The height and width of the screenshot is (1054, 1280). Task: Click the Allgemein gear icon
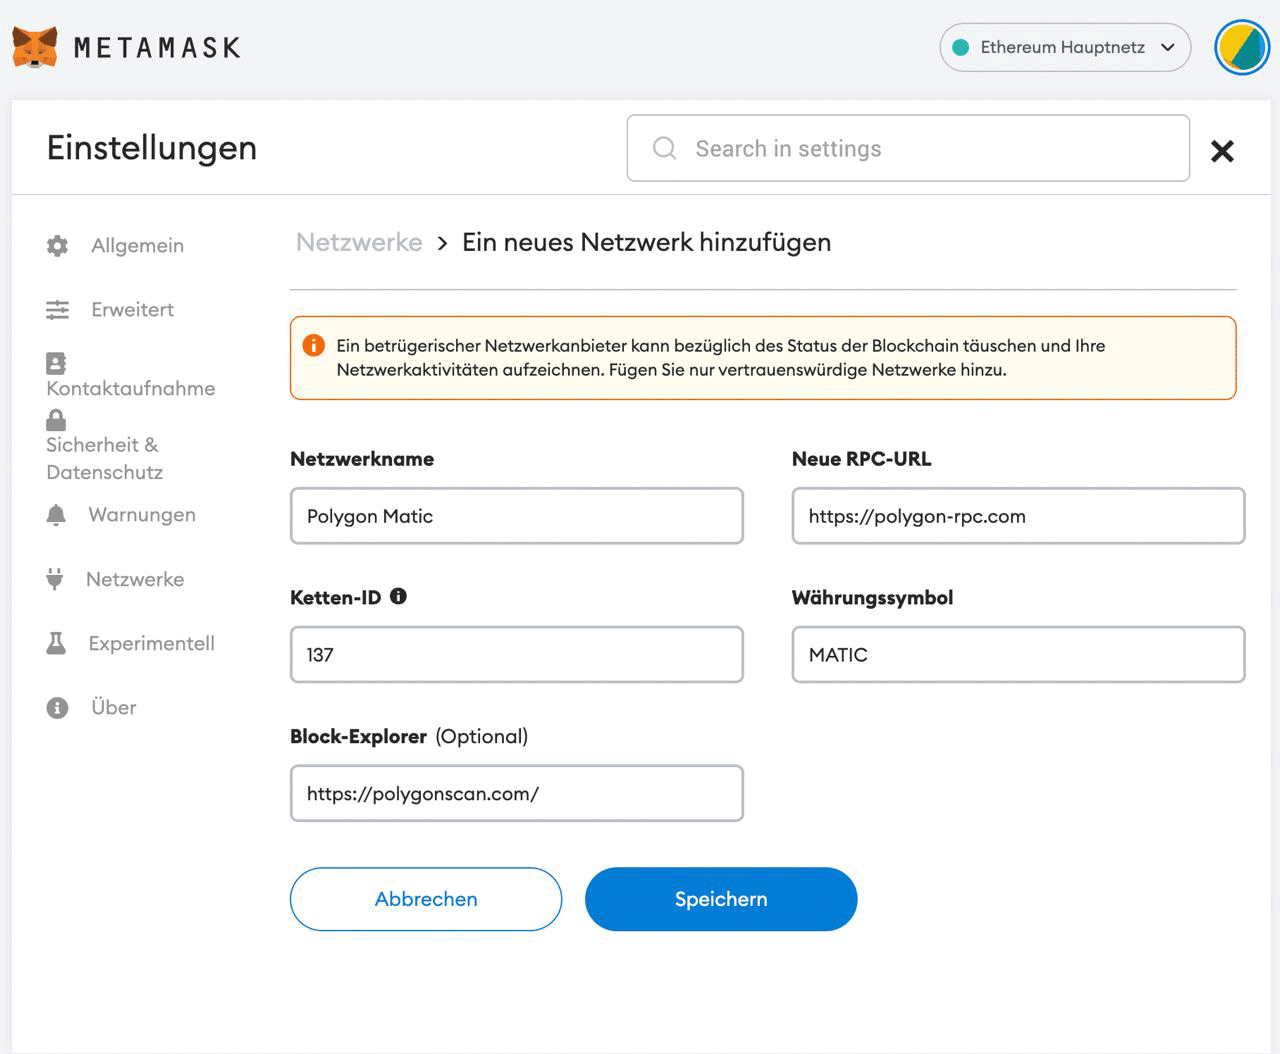point(58,246)
